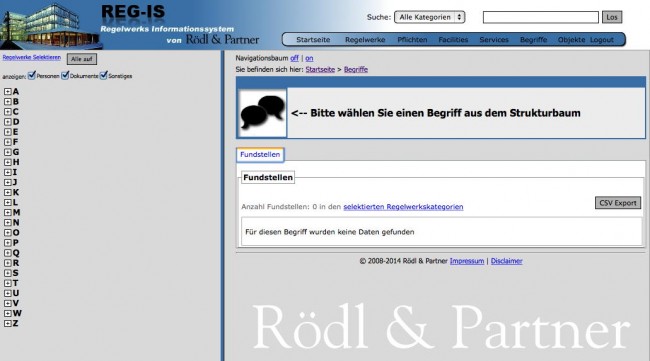
Task: Open the Alle Kategorien search dropdown
Action: [429, 17]
